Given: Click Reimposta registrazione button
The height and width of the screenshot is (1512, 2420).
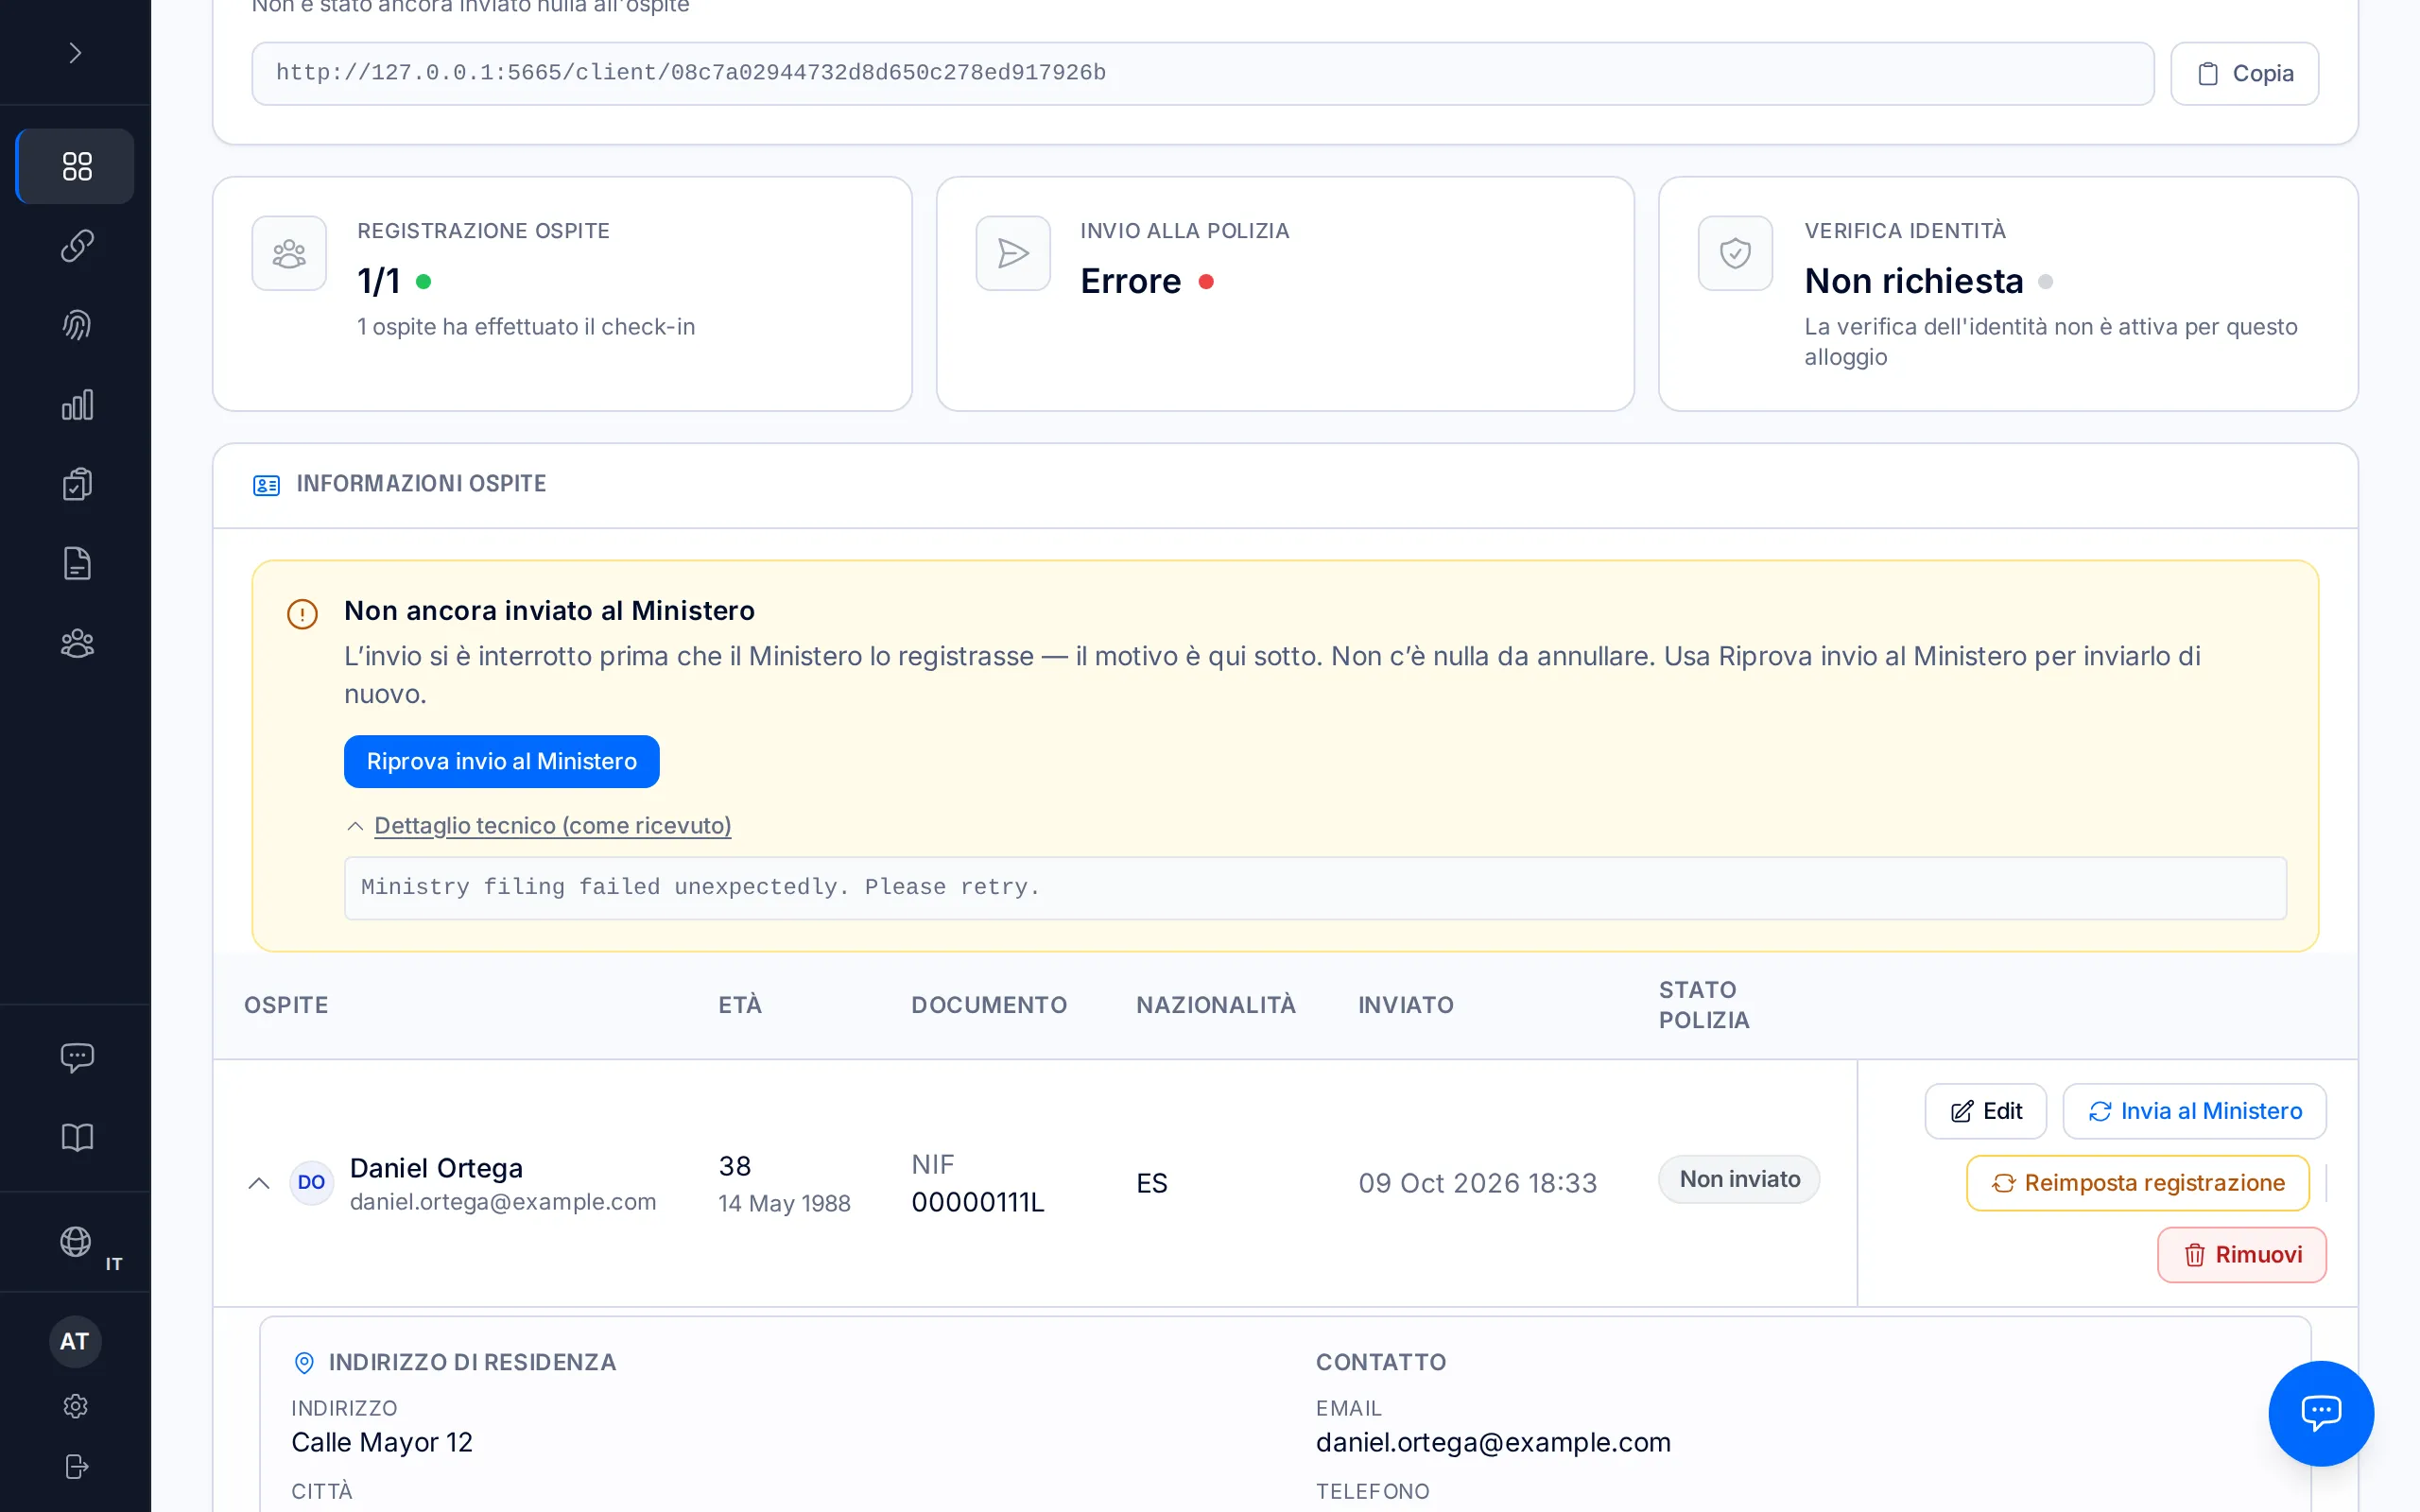Looking at the screenshot, I should [x=2137, y=1183].
